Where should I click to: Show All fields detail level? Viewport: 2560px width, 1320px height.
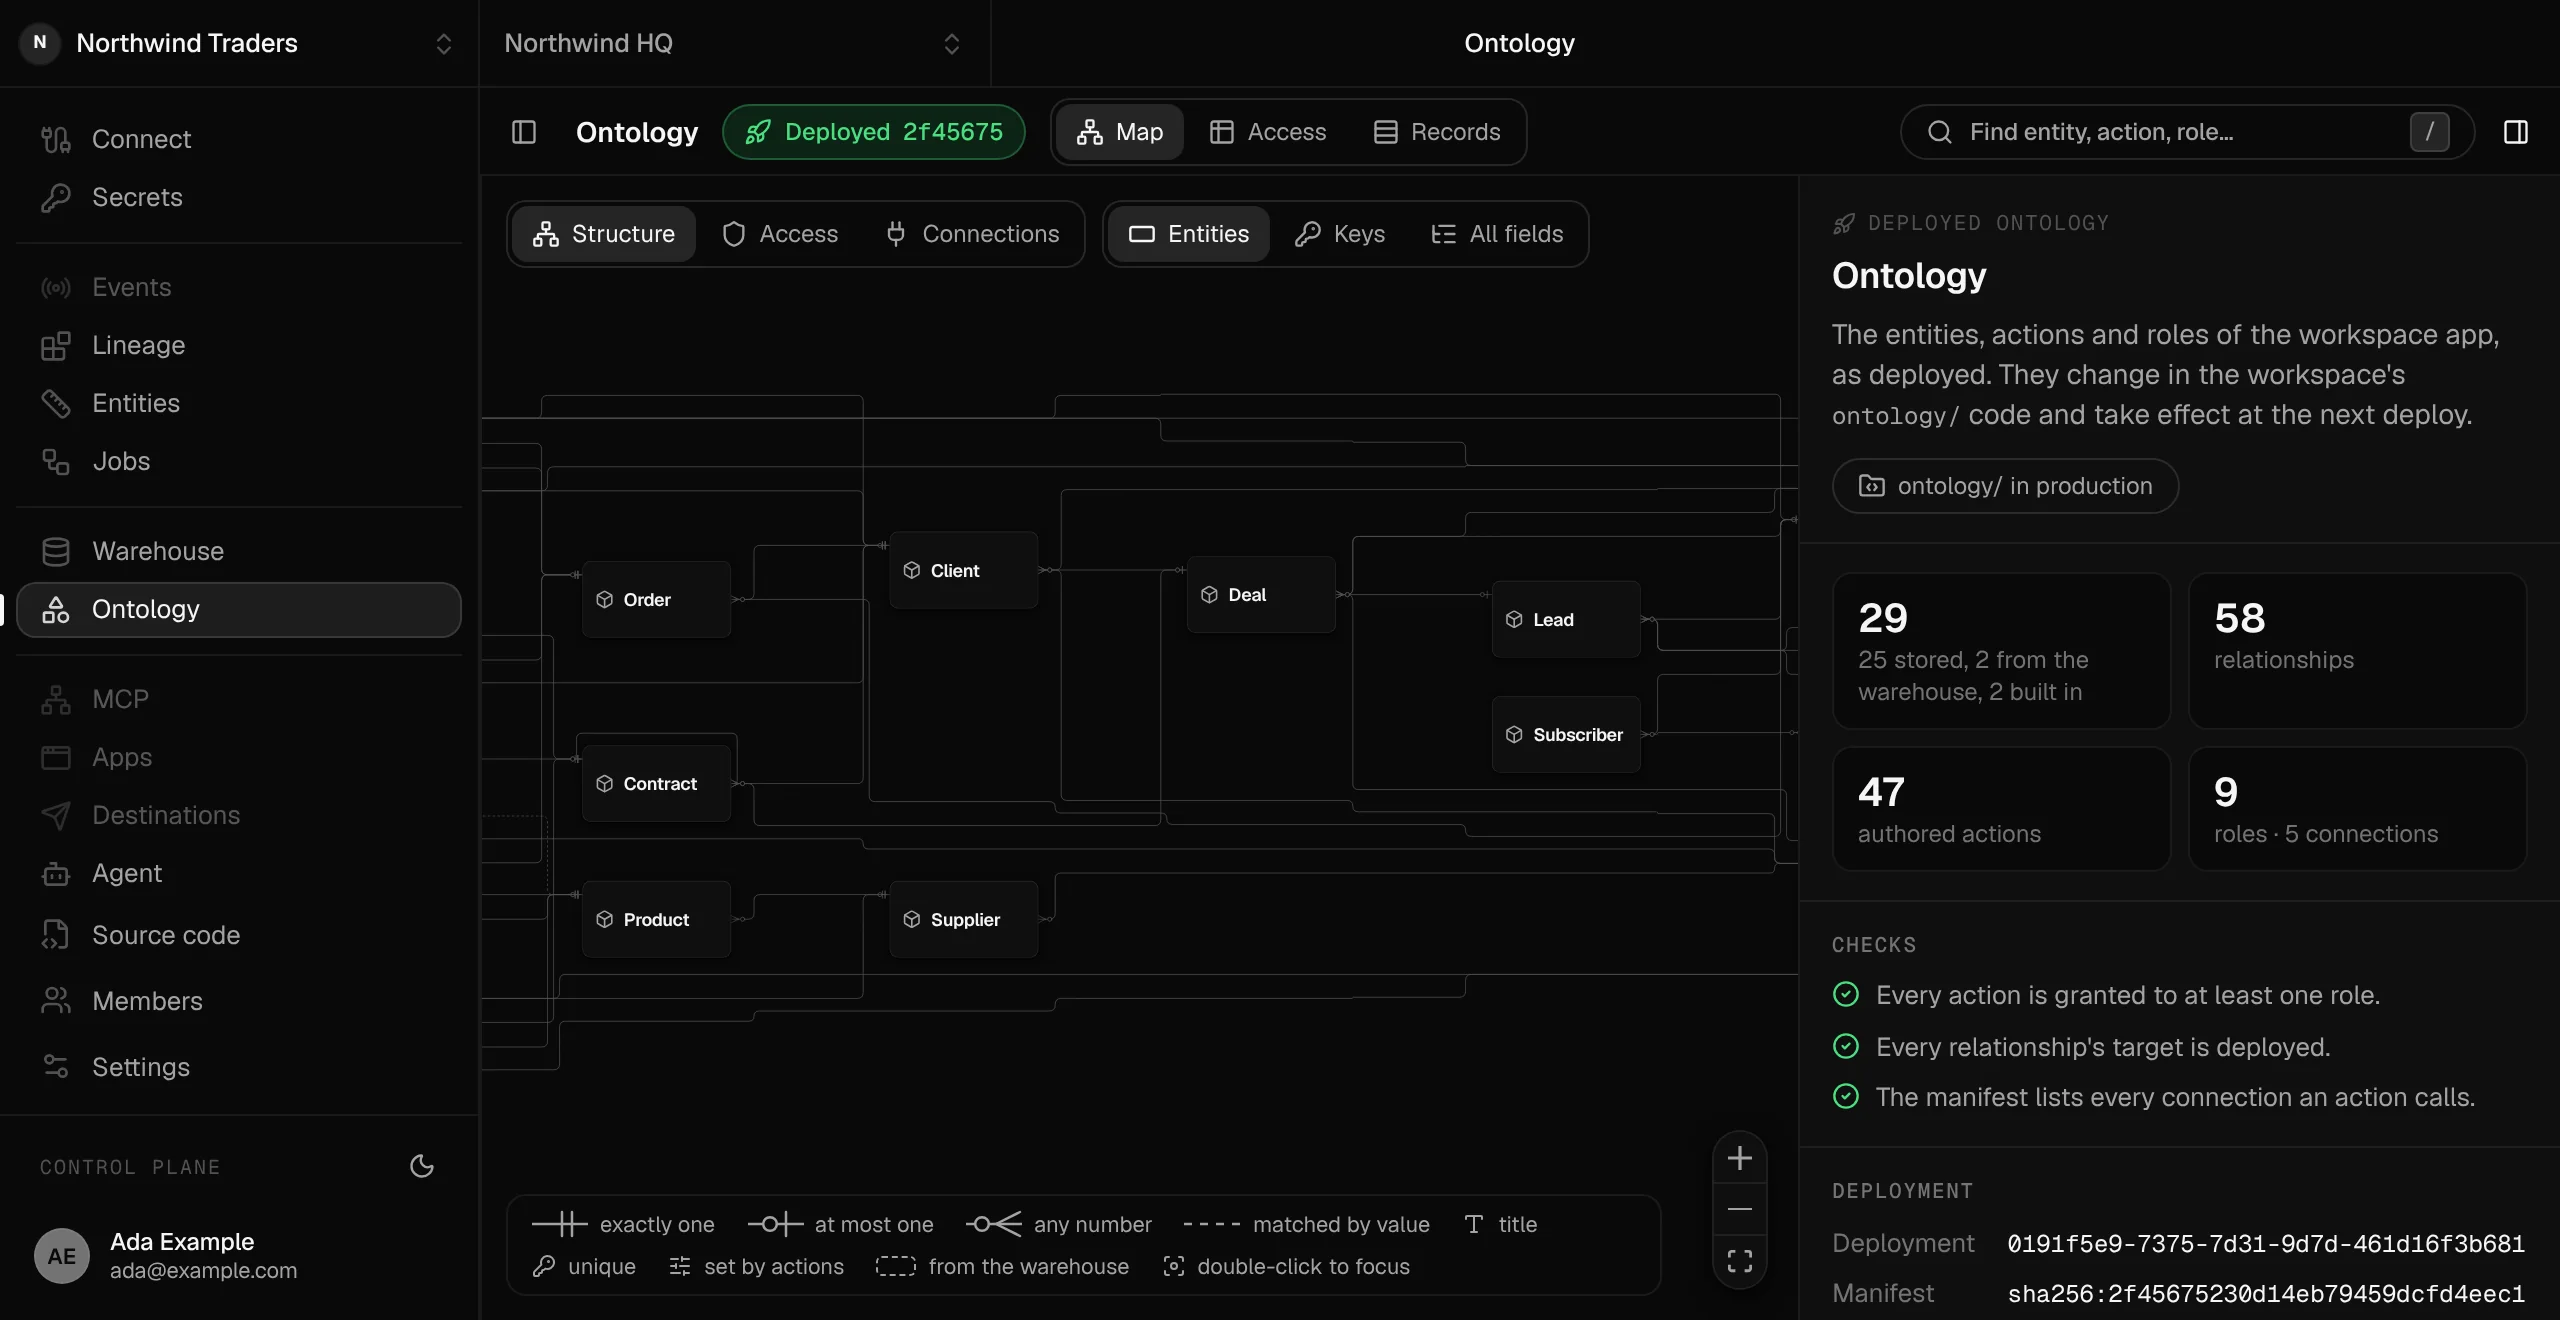(1497, 234)
